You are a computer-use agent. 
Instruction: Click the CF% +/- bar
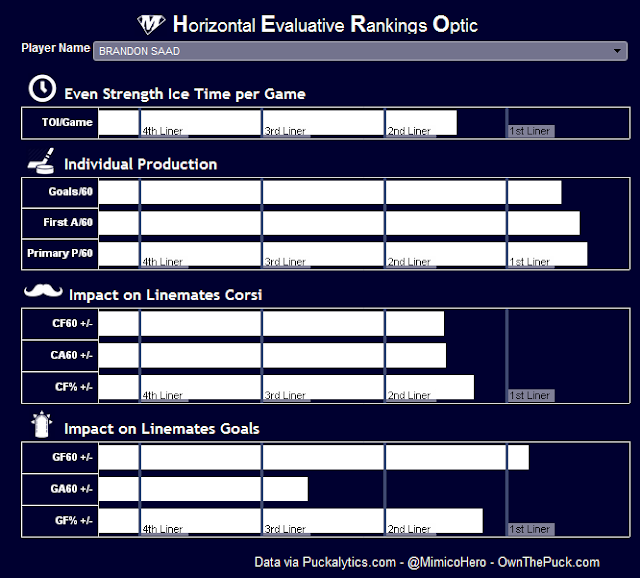point(286,387)
